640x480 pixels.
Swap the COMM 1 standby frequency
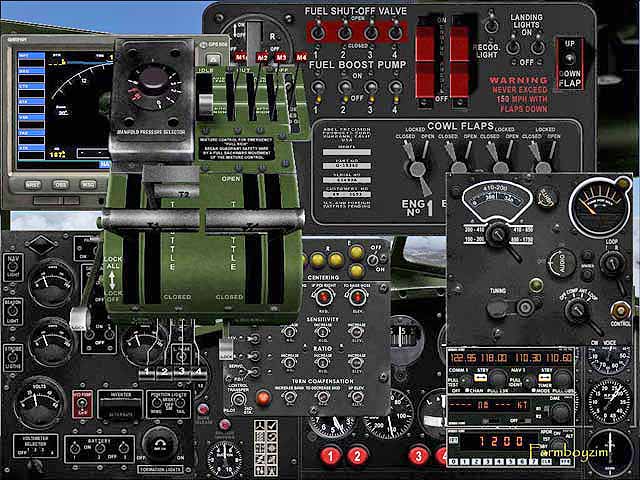click(x=481, y=378)
